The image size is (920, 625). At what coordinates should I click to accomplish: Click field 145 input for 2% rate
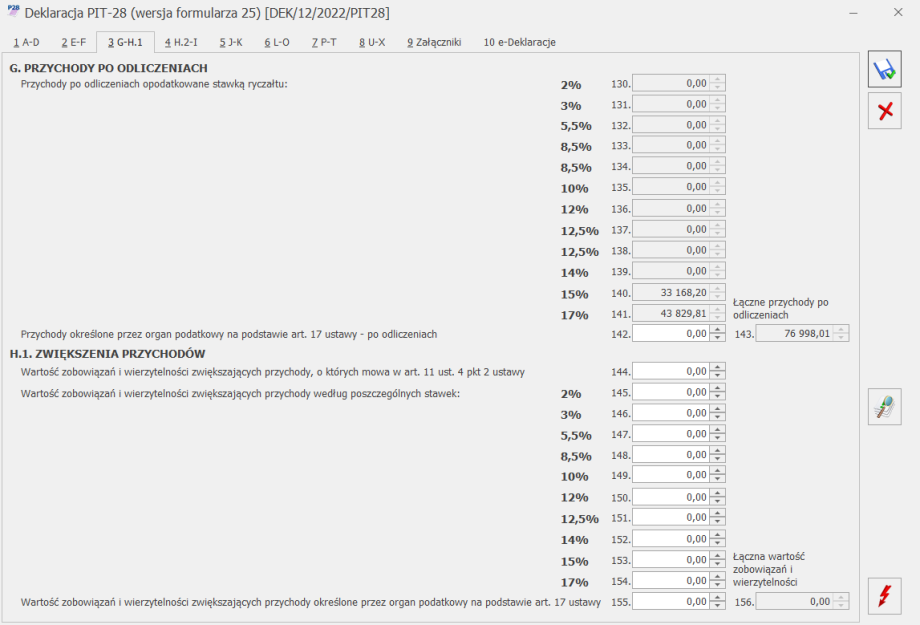(x=671, y=392)
